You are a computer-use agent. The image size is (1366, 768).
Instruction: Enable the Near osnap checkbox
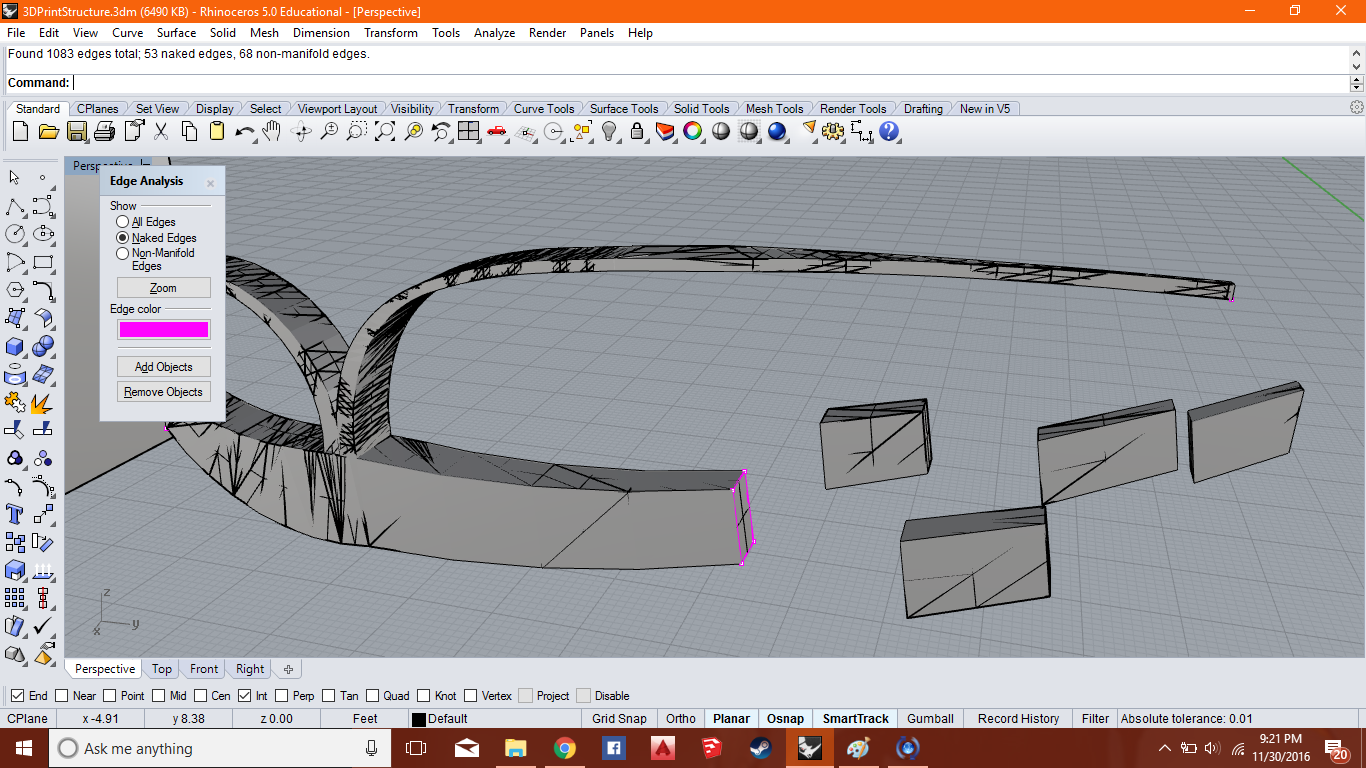(x=62, y=696)
